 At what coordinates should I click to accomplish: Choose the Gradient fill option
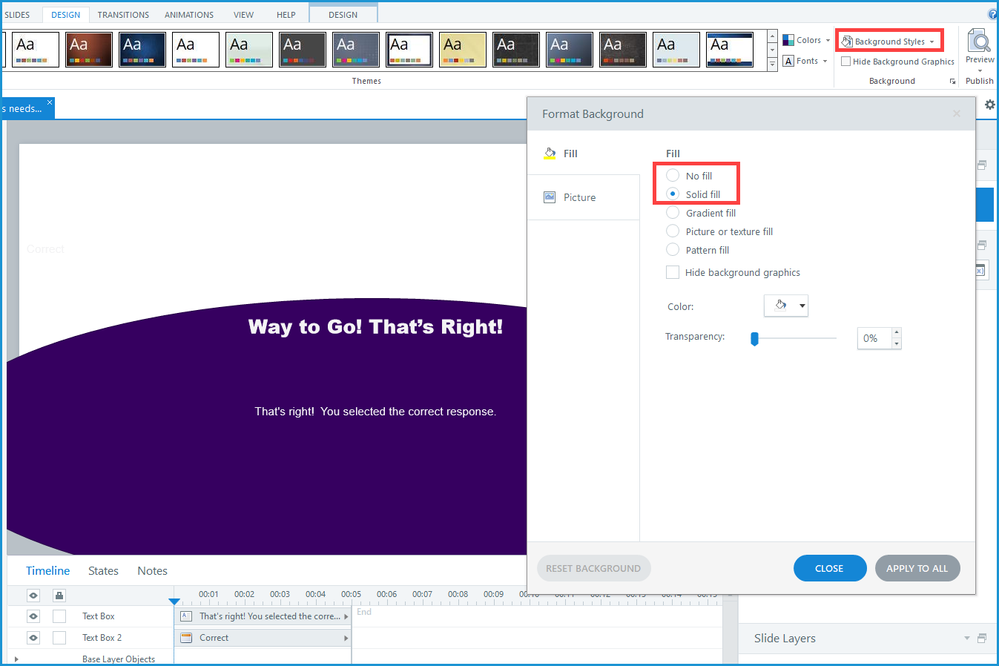673,213
